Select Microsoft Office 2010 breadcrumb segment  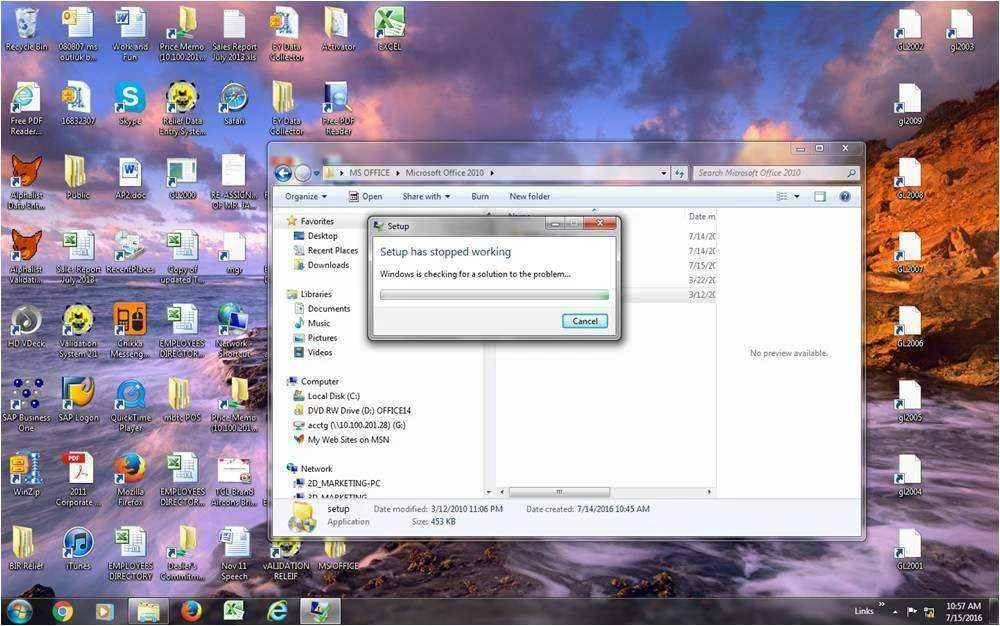coord(445,173)
